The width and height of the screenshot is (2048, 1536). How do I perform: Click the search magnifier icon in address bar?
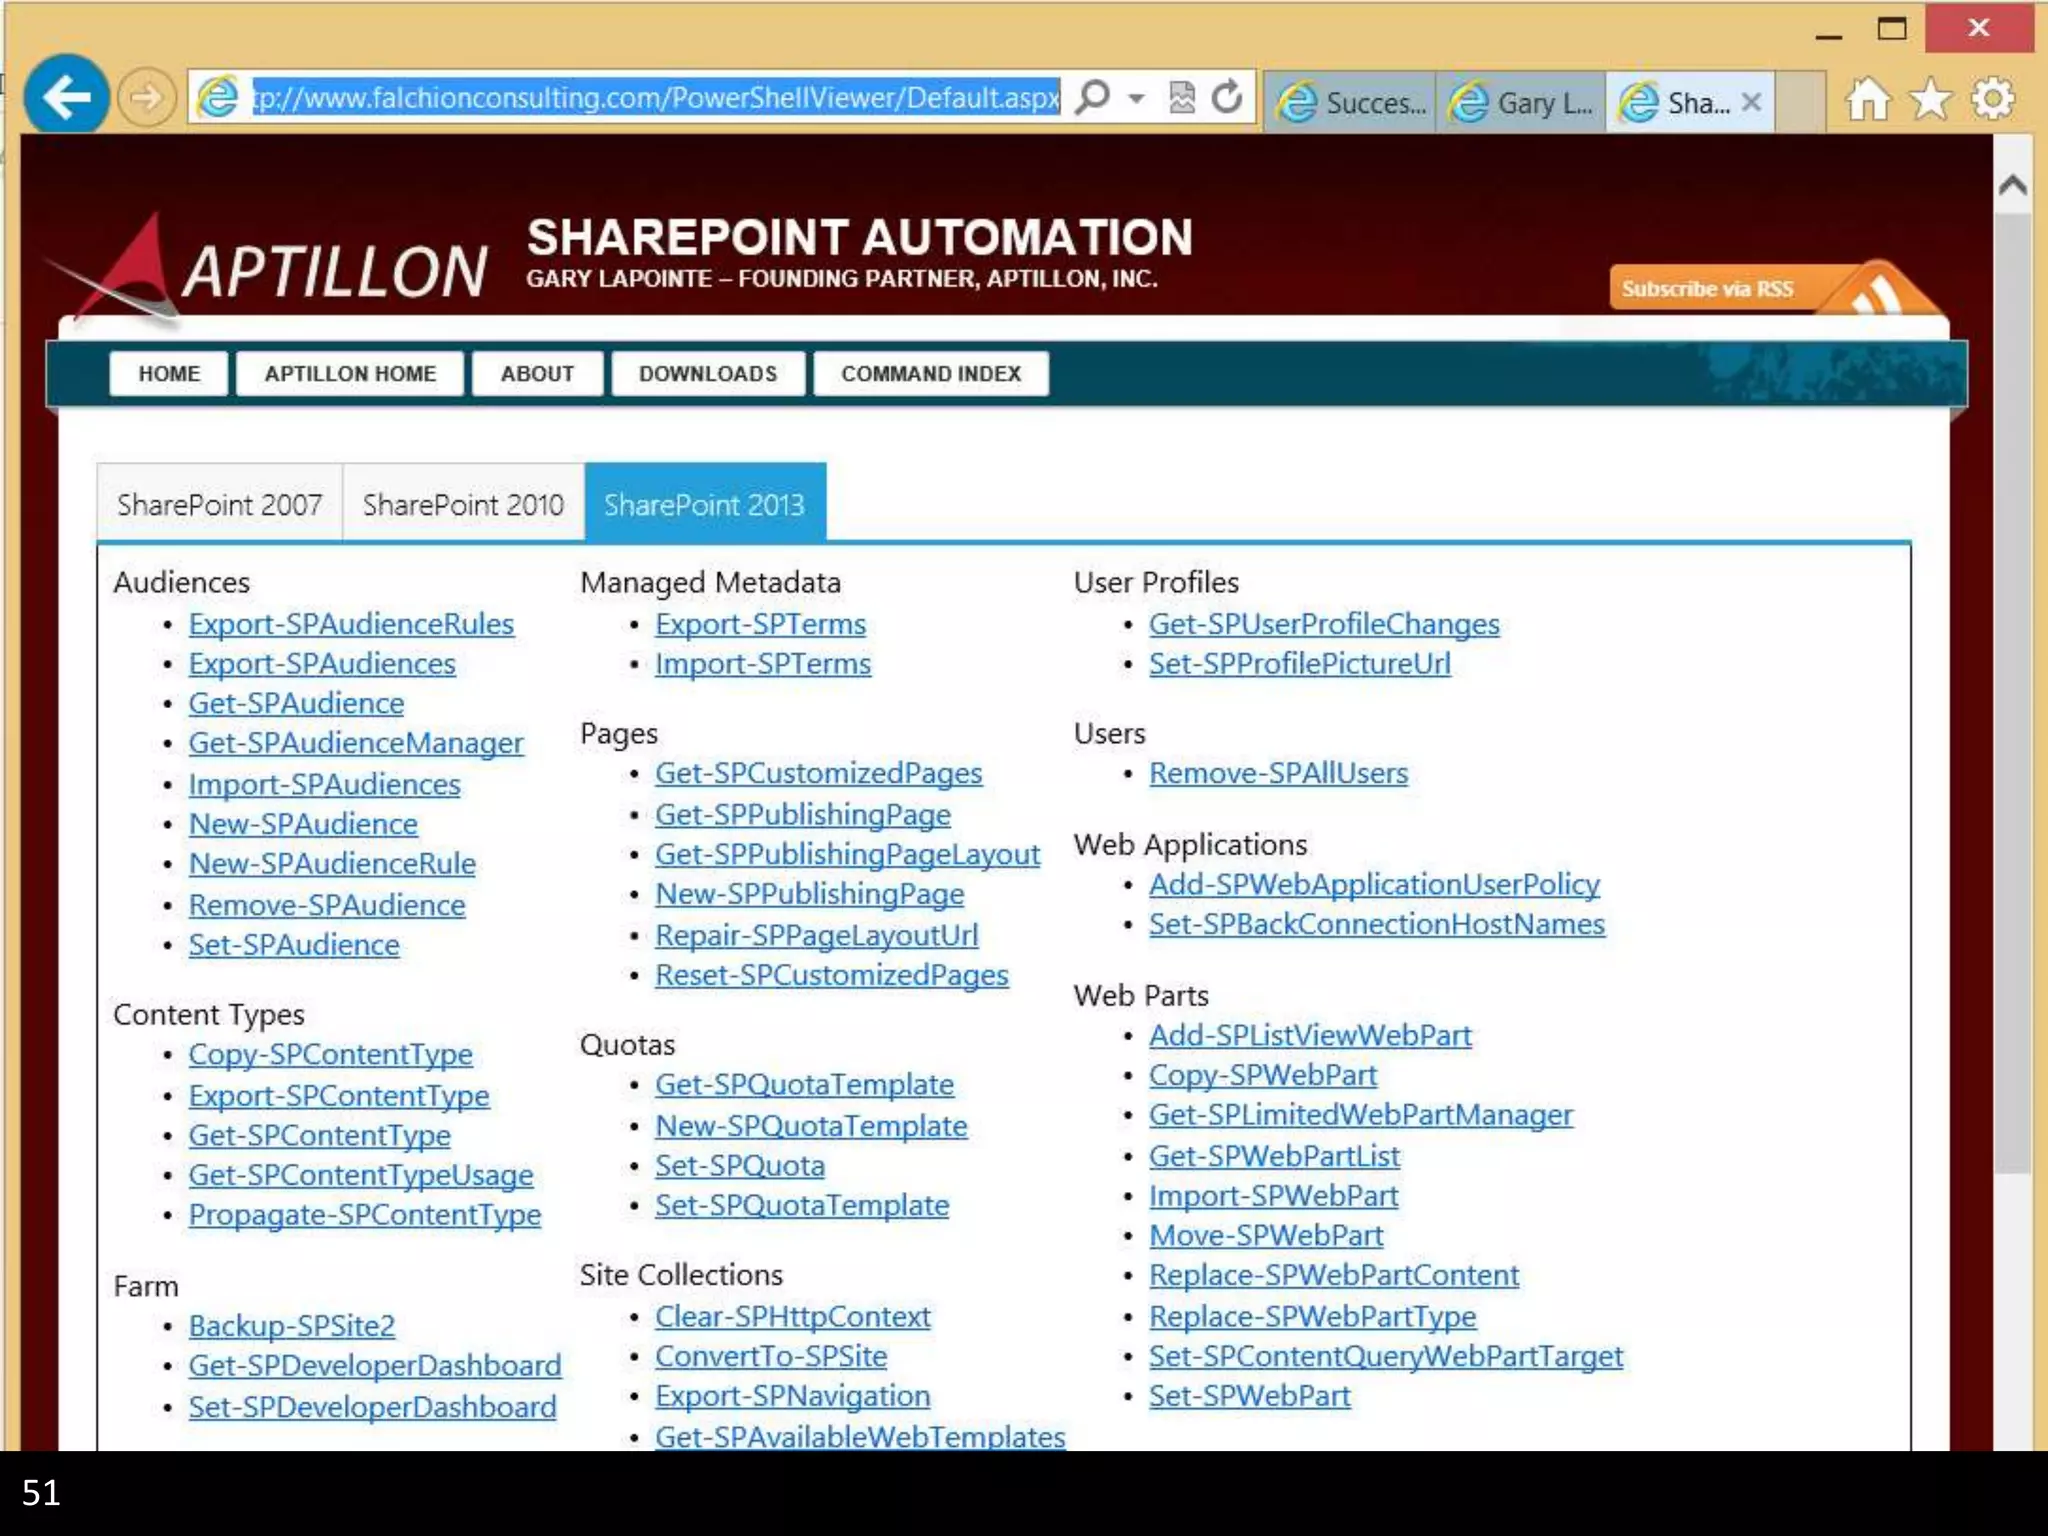coord(1092,97)
